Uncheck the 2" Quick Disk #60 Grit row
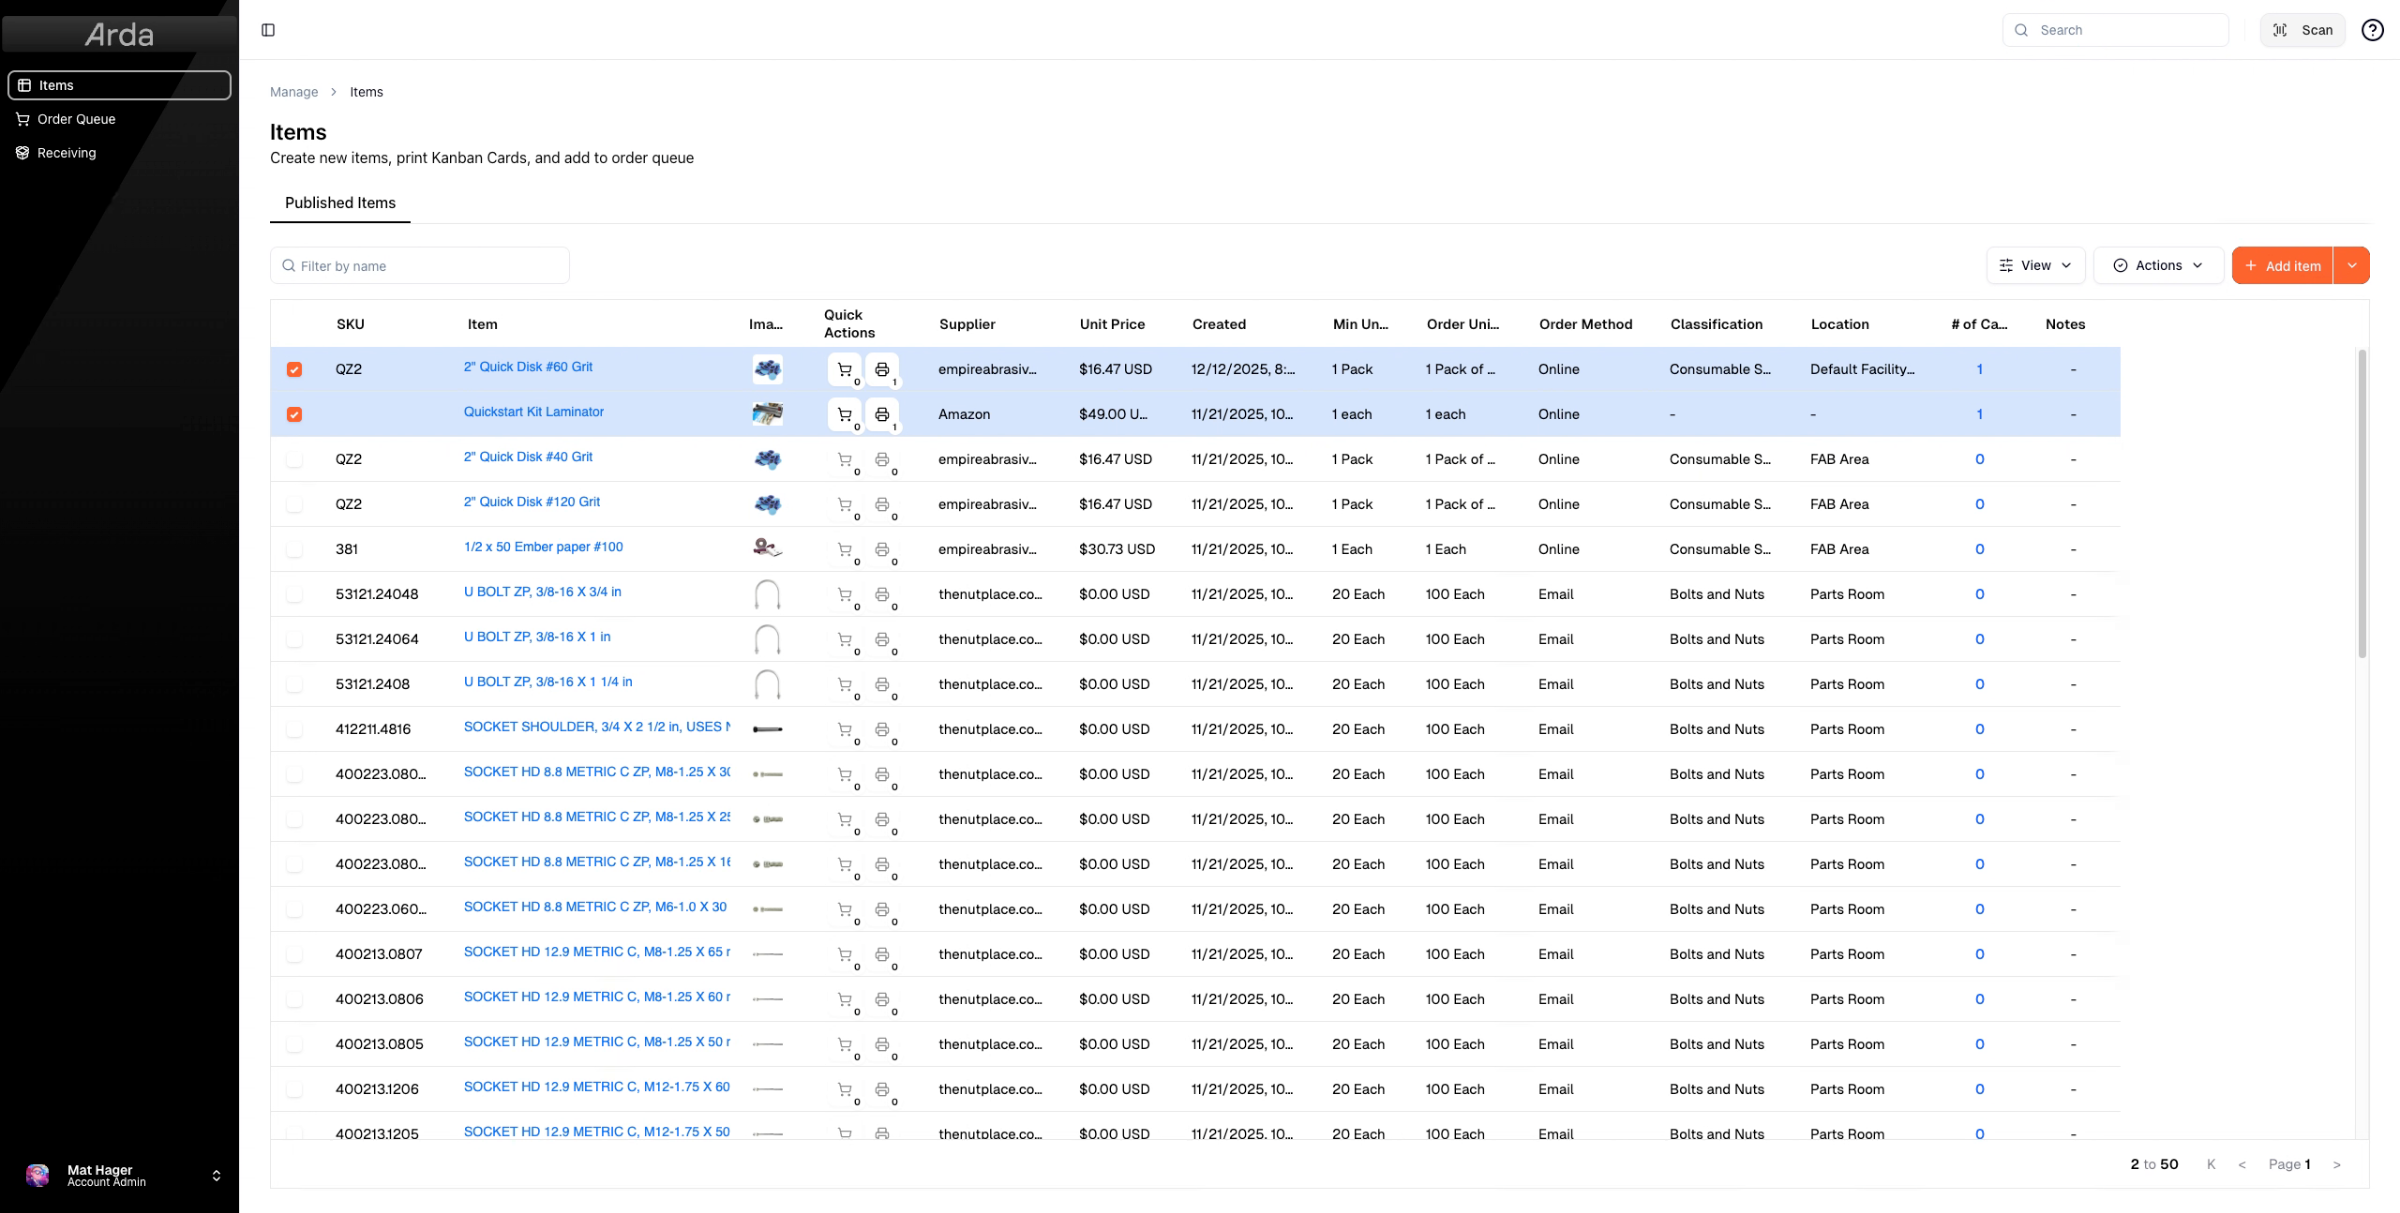The width and height of the screenshot is (2400, 1213). [294, 369]
